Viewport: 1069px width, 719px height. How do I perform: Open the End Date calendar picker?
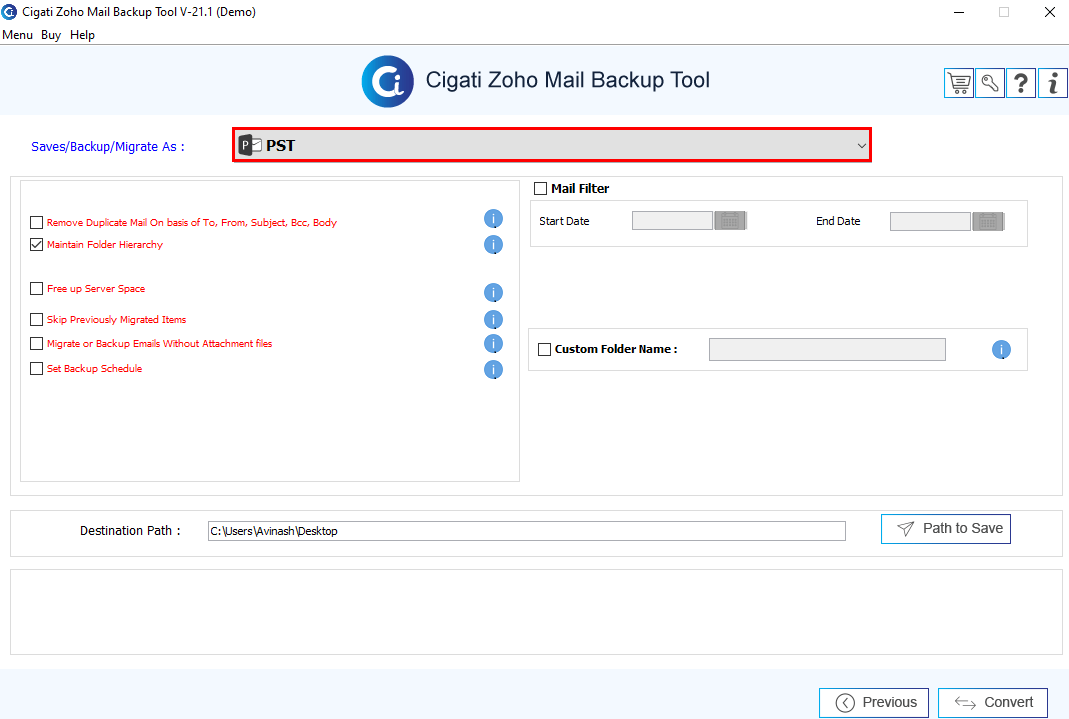coord(988,221)
